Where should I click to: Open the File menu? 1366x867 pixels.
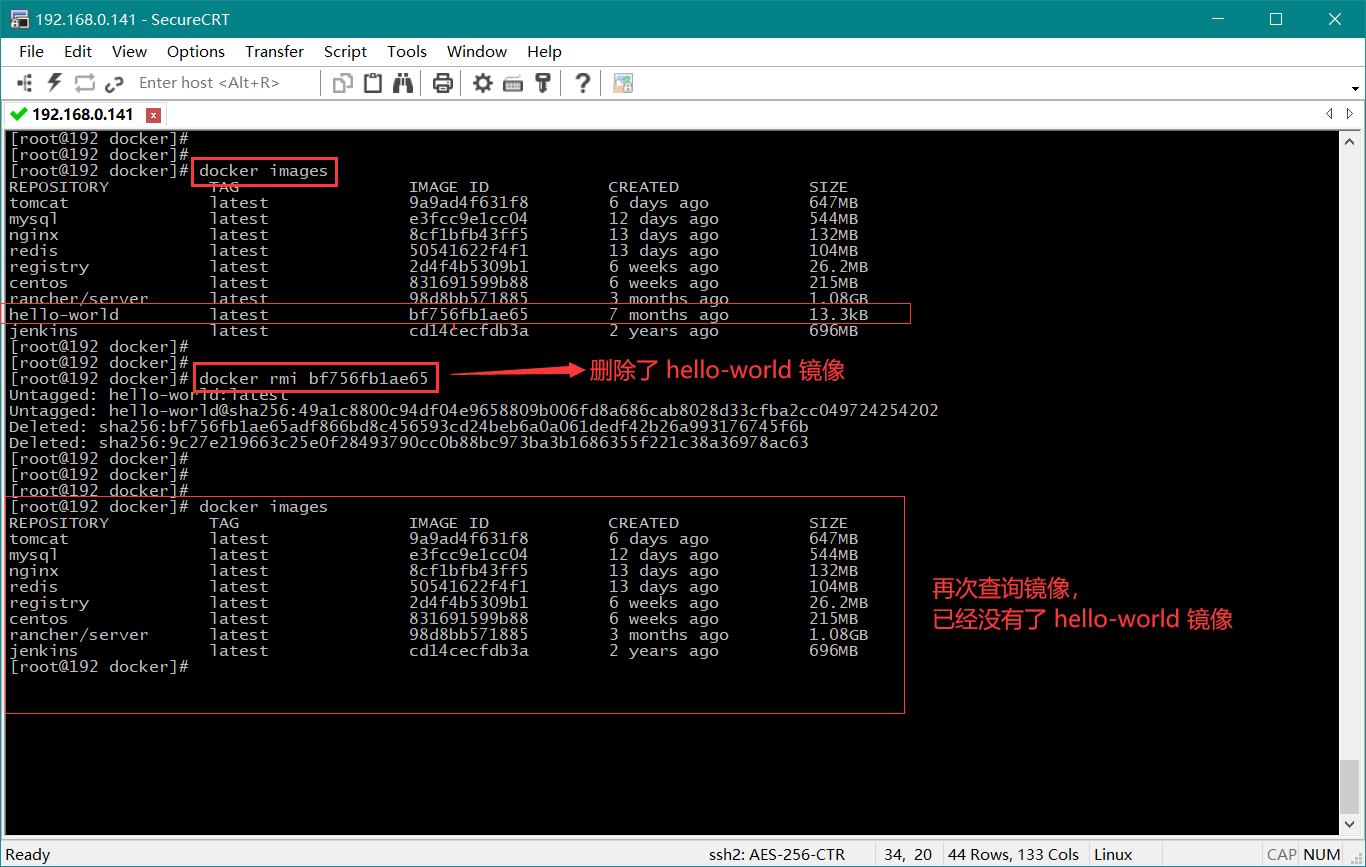click(x=31, y=51)
